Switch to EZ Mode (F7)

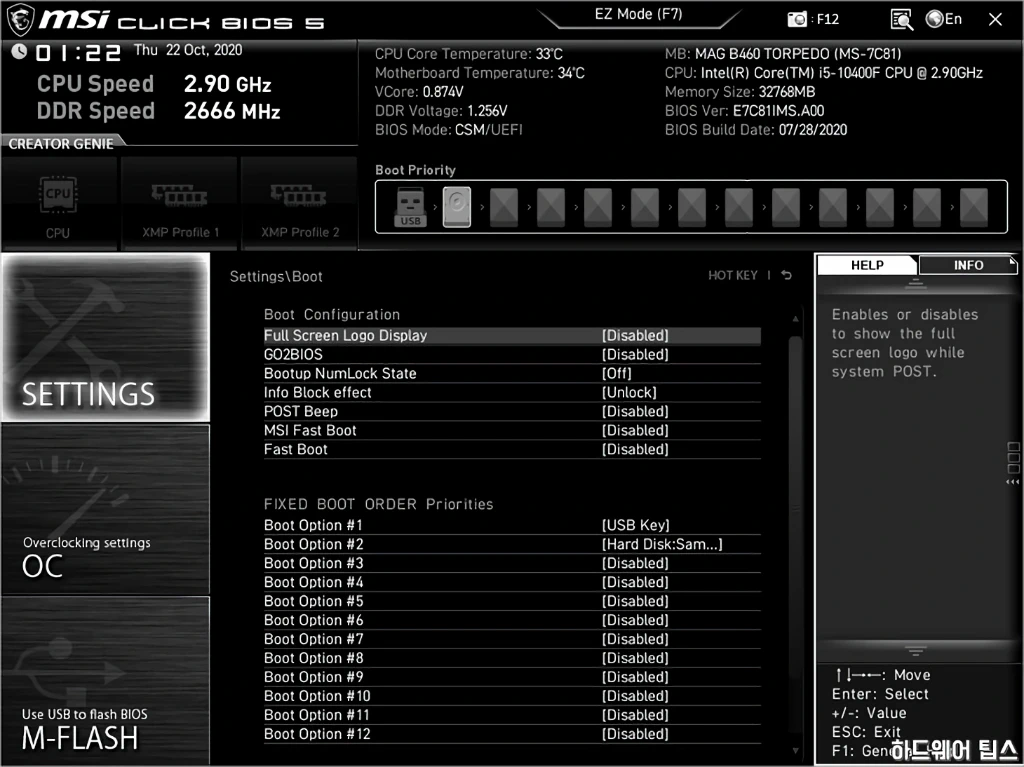coord(638,14)
